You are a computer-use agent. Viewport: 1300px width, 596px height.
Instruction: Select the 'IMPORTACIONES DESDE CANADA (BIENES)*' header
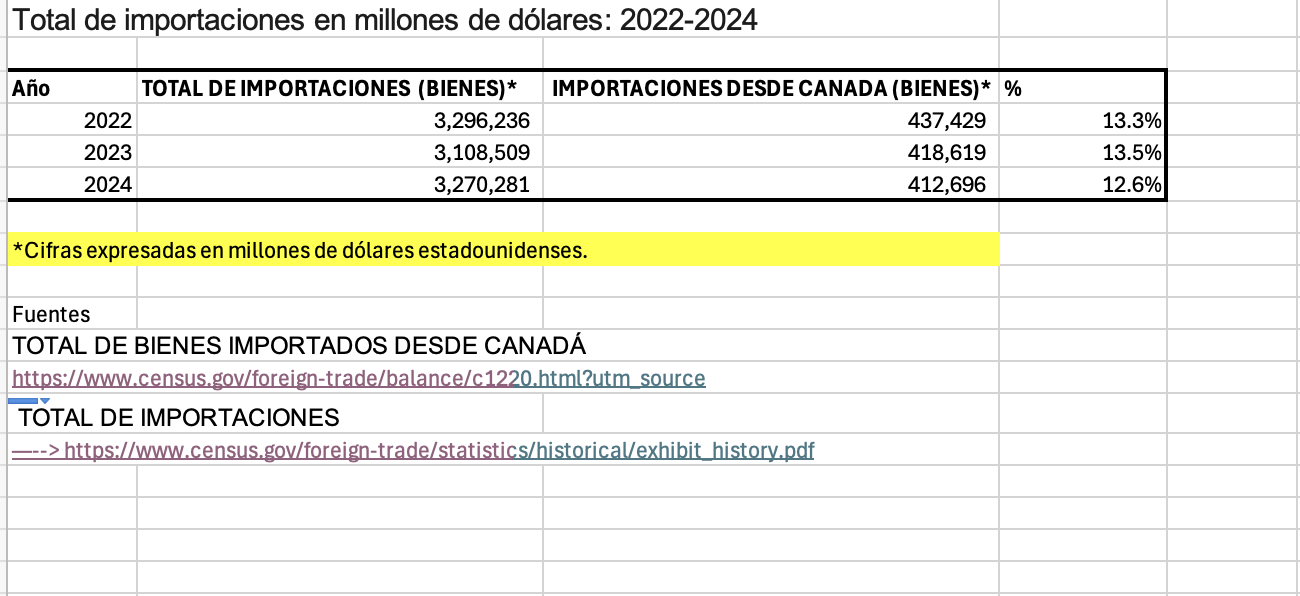click(x=770, y=88)
